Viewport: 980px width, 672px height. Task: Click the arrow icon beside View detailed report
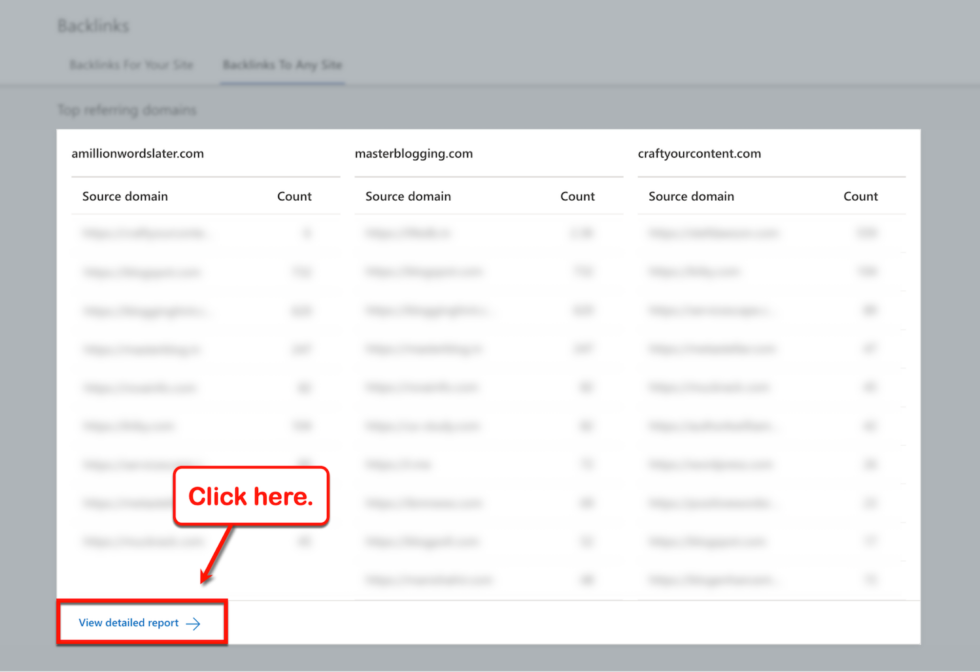192,622
